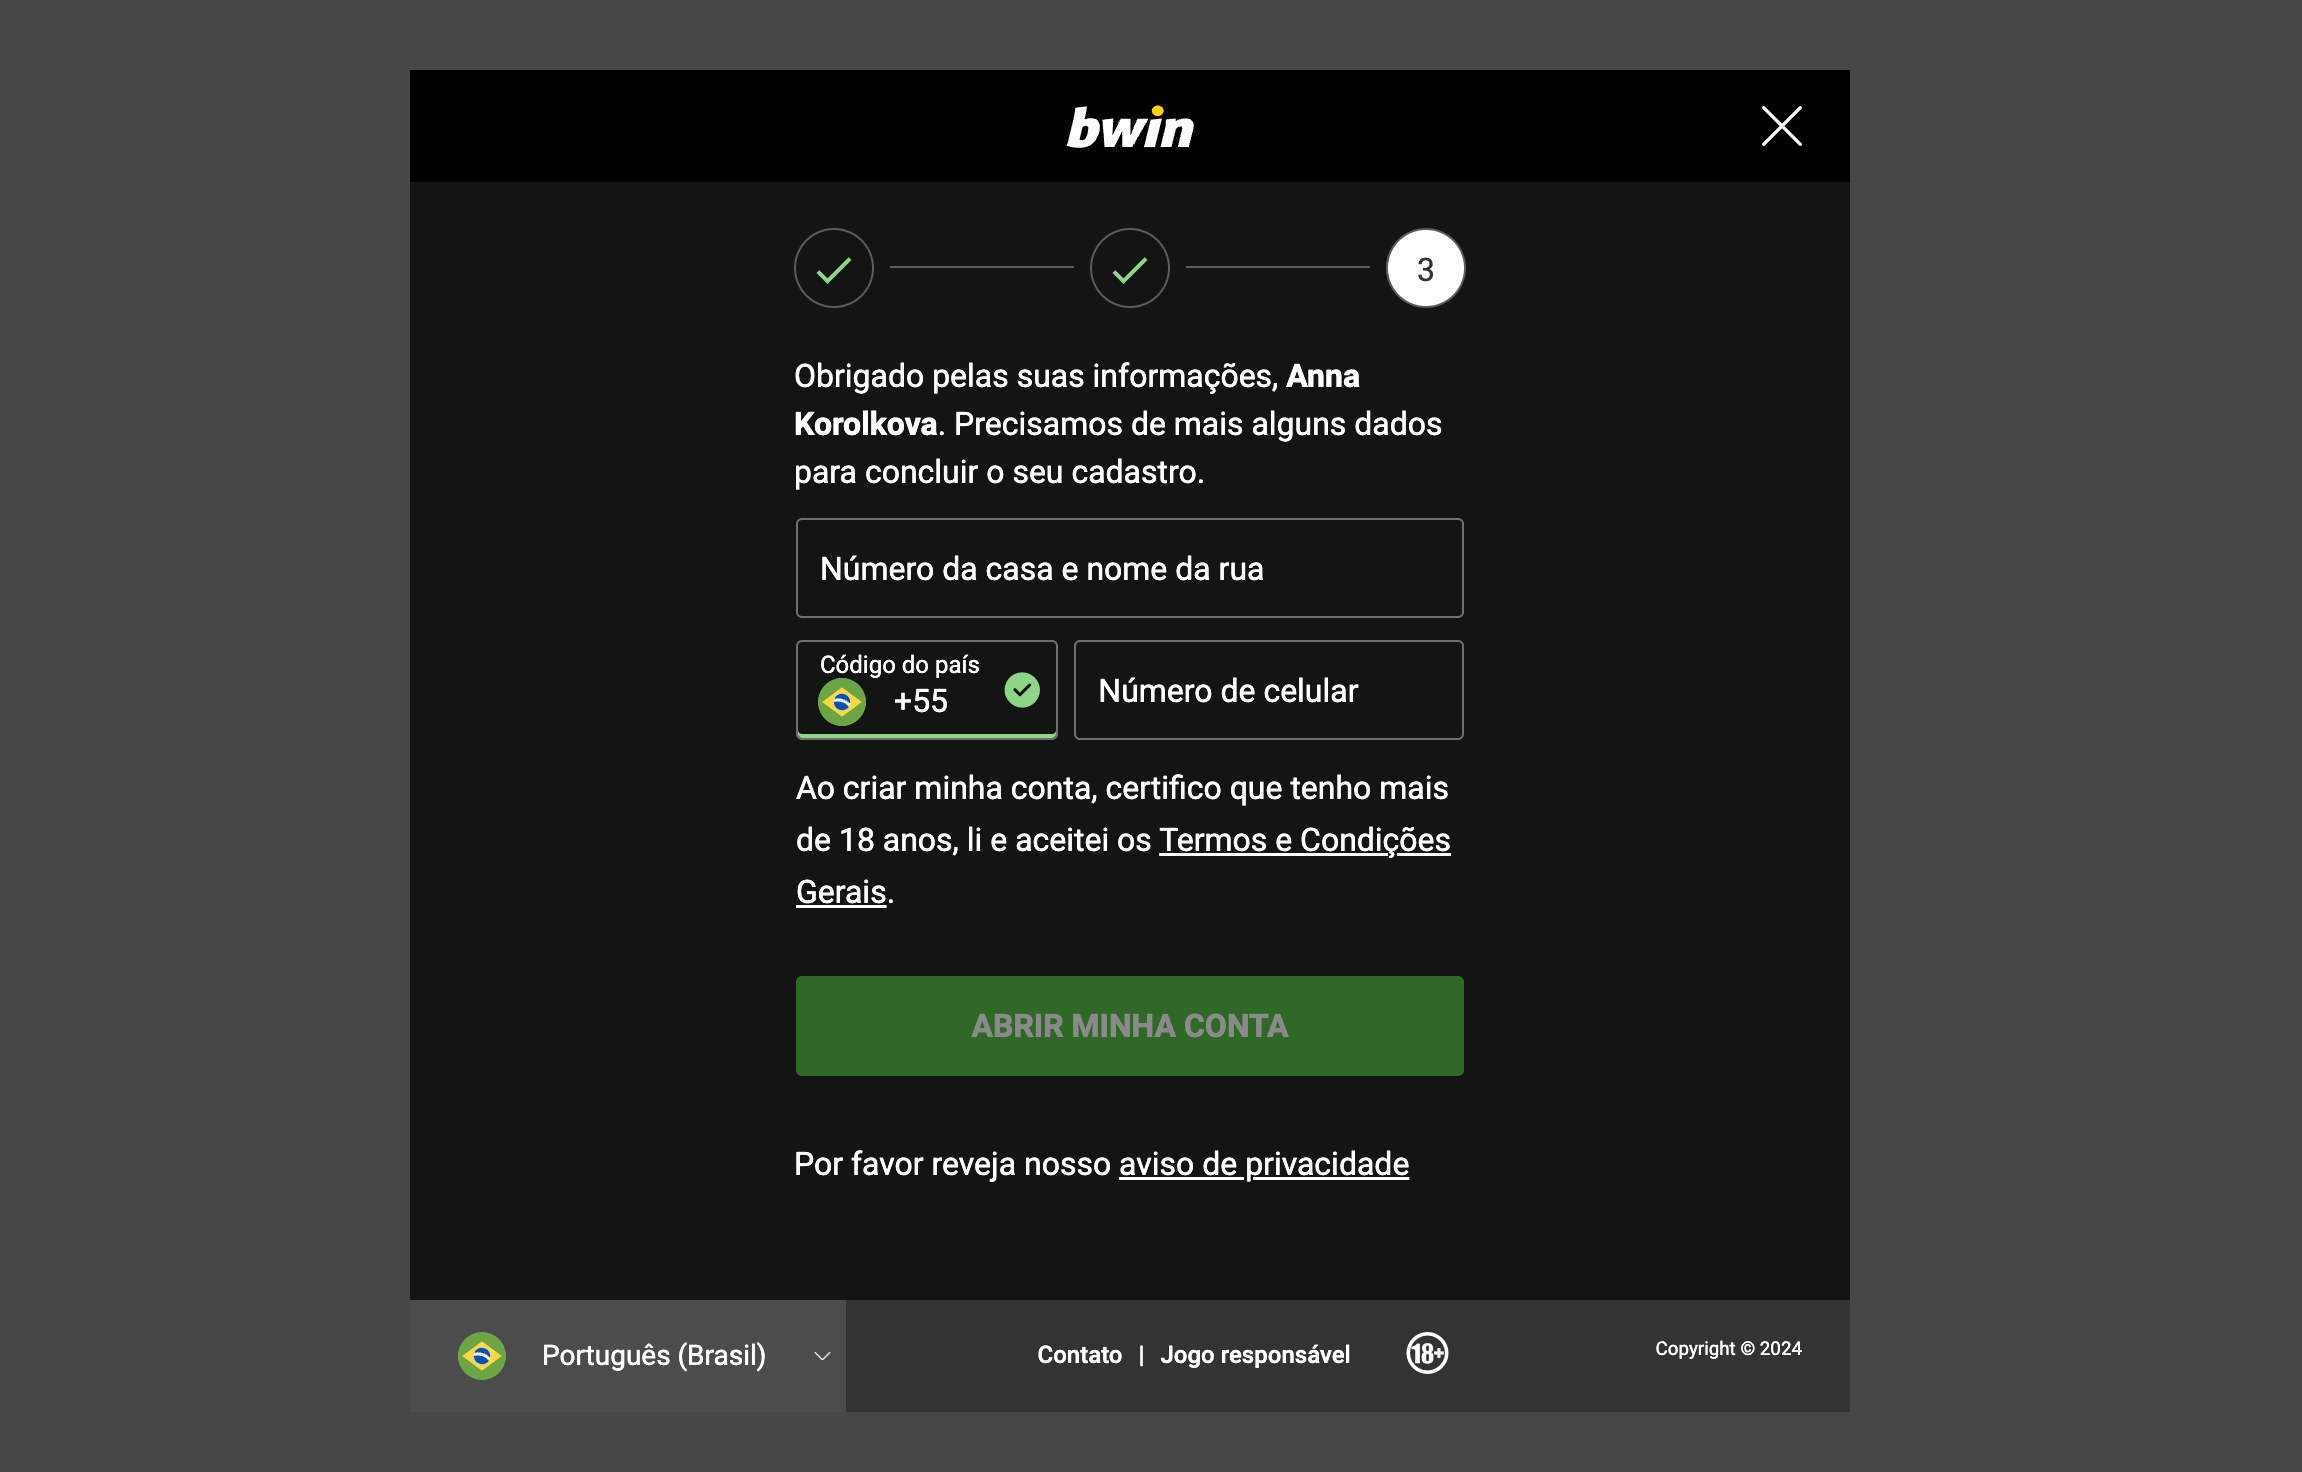Focus the Número de celular field
Image resolution: width=2302 pixels, height=1472 pixels.
point(1269,690)
